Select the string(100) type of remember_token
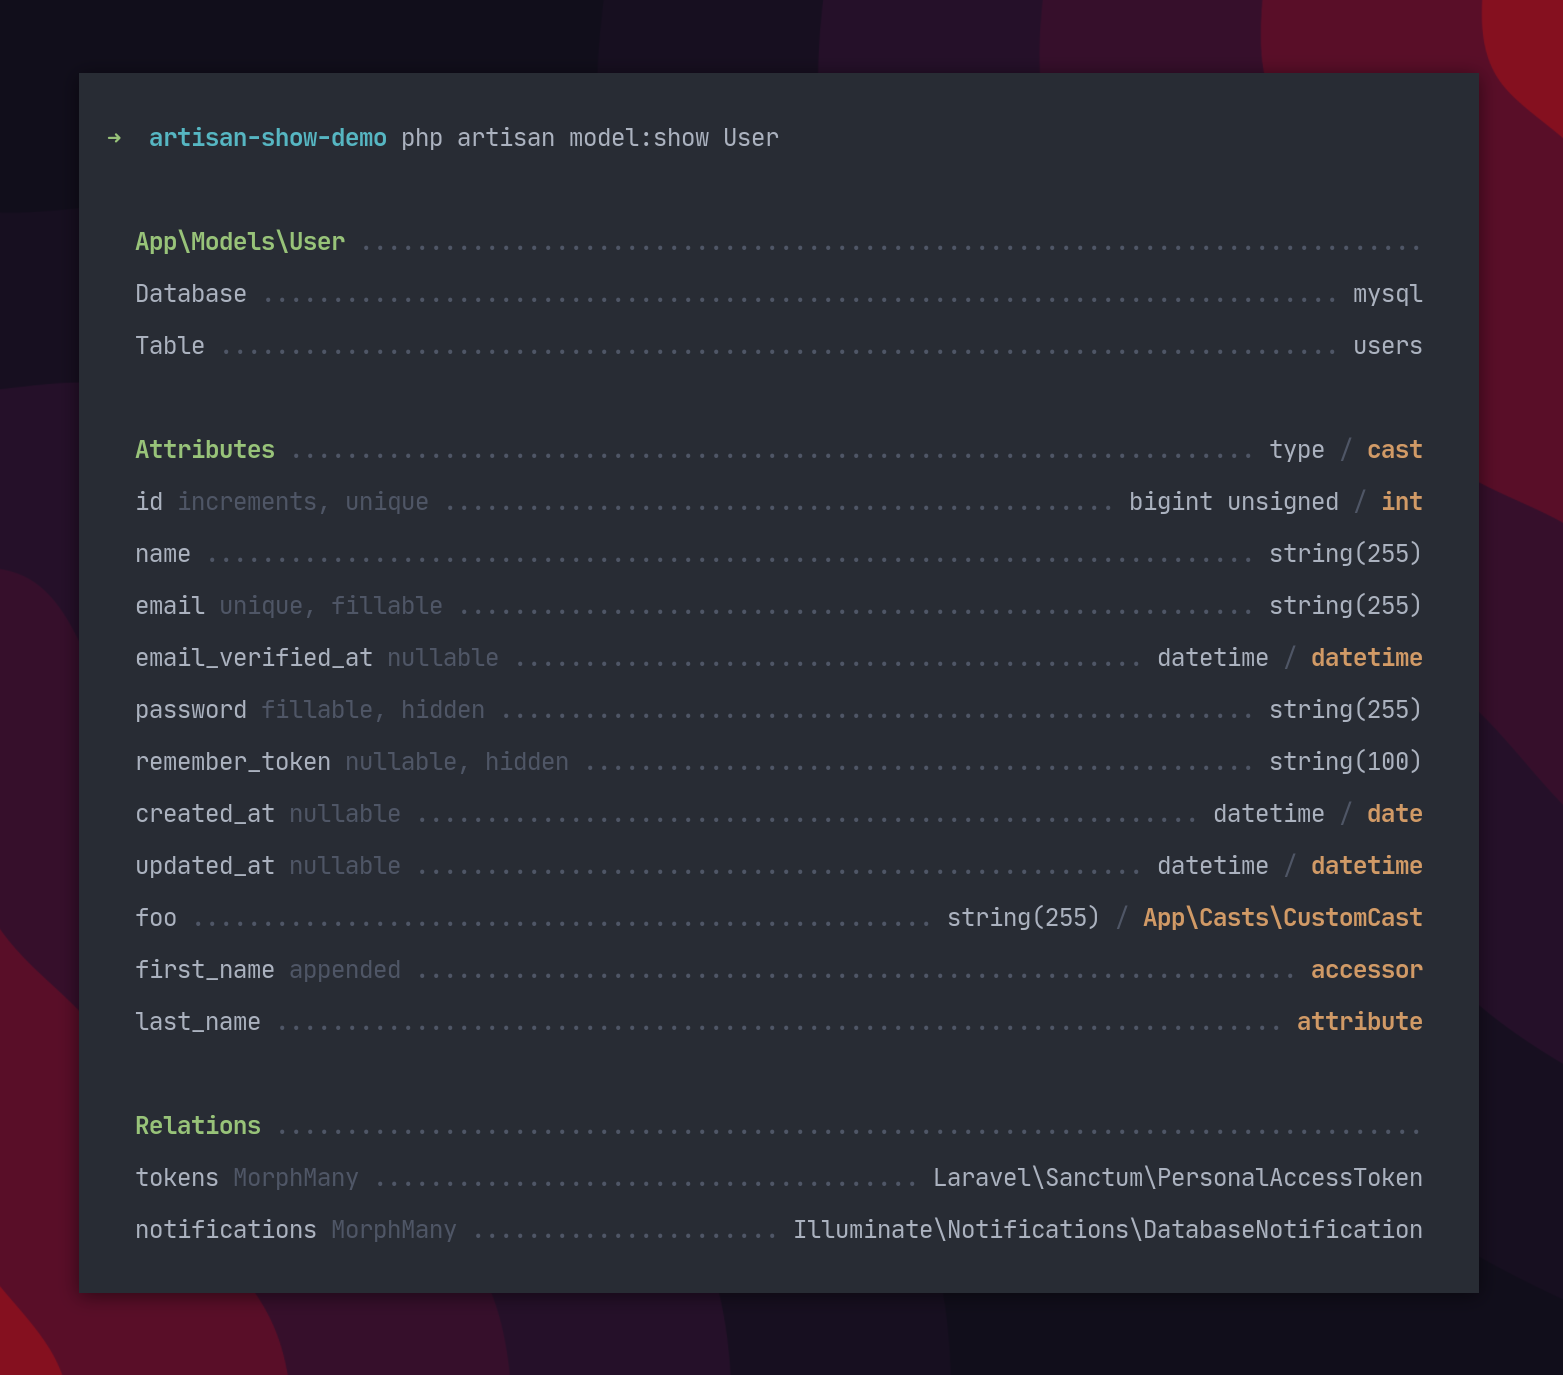 click(1345, 761)
